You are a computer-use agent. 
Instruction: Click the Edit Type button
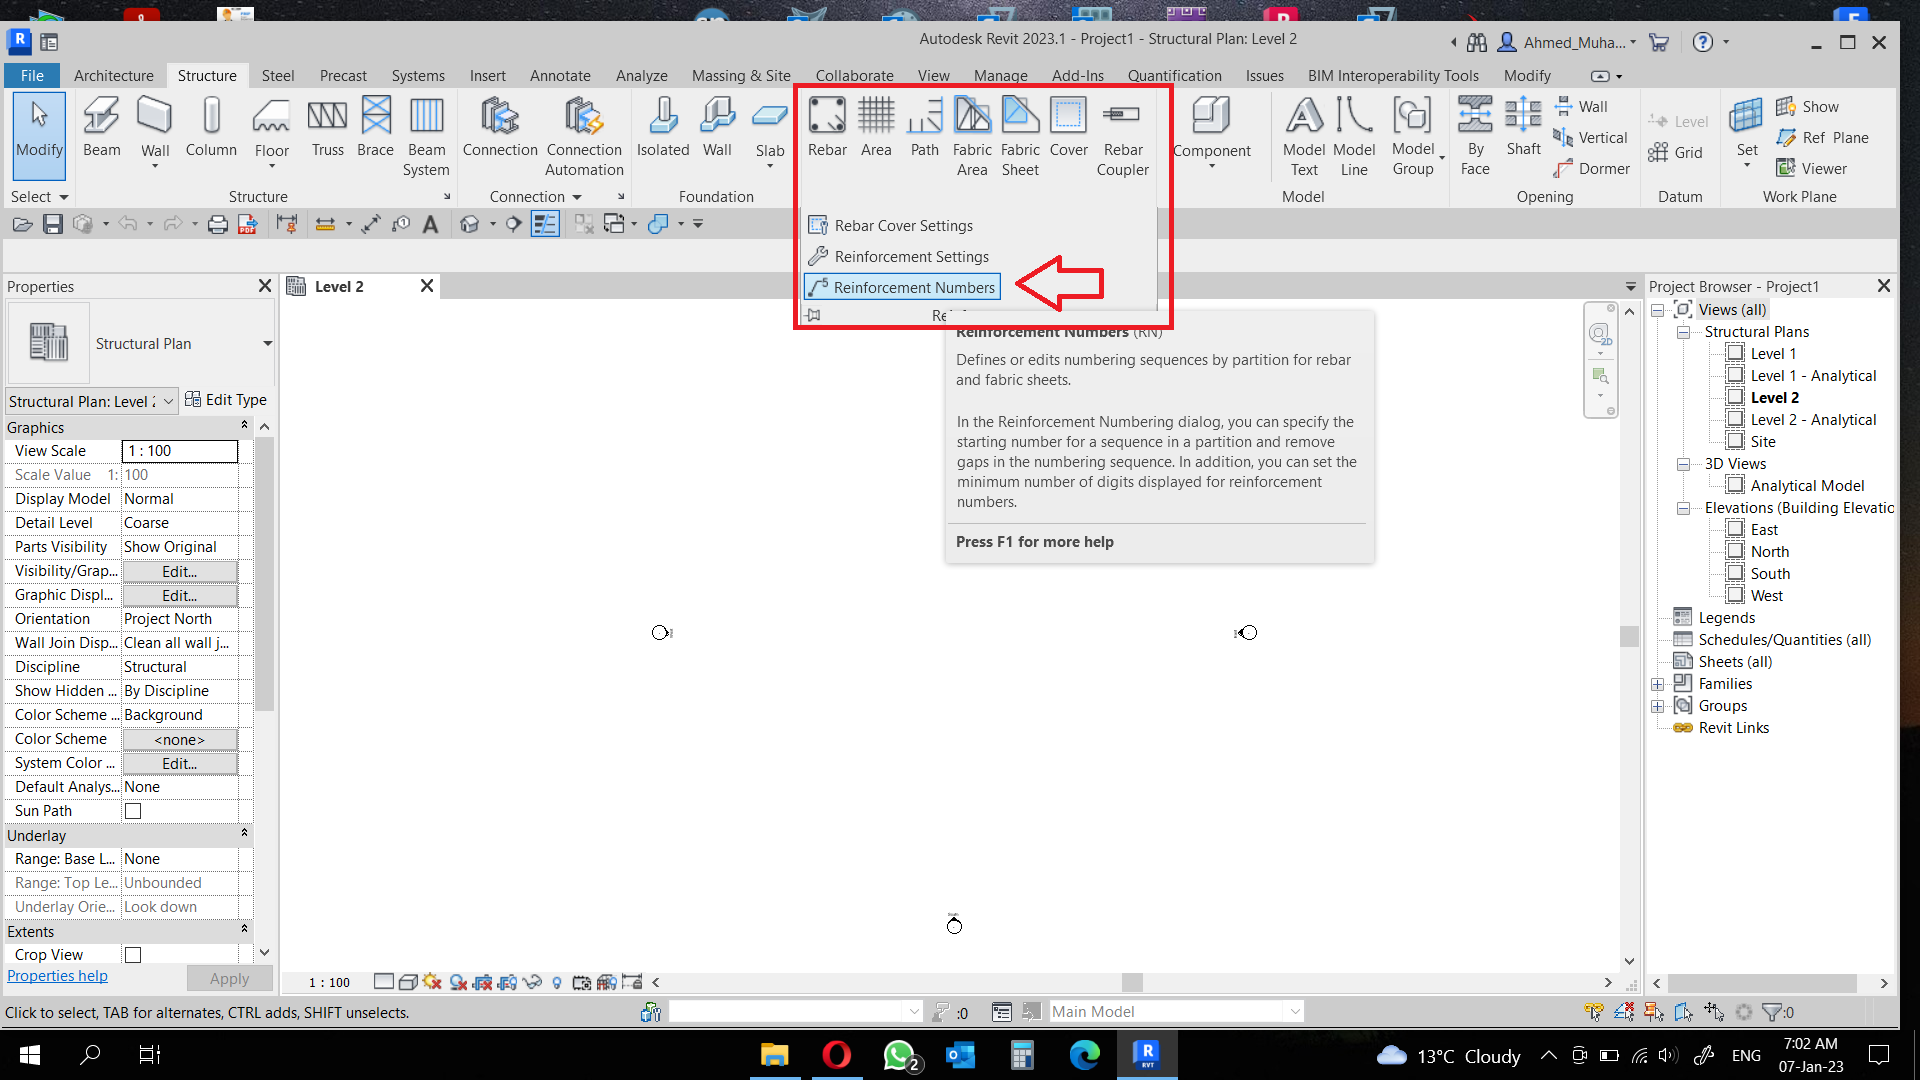coord(226,400)
